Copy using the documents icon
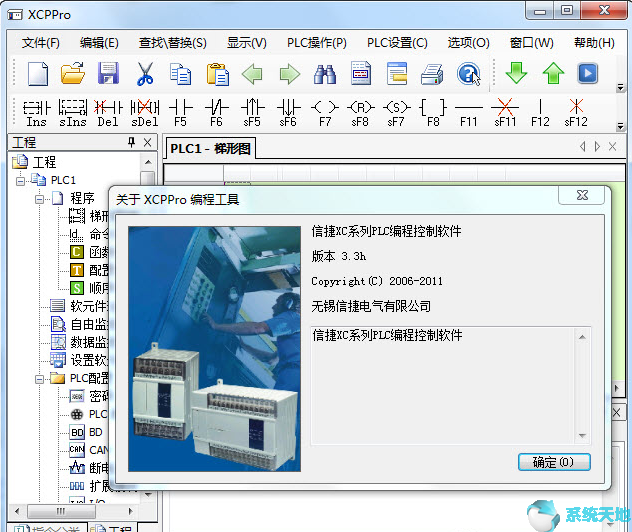The image size is (632, 532). point(181,73)
